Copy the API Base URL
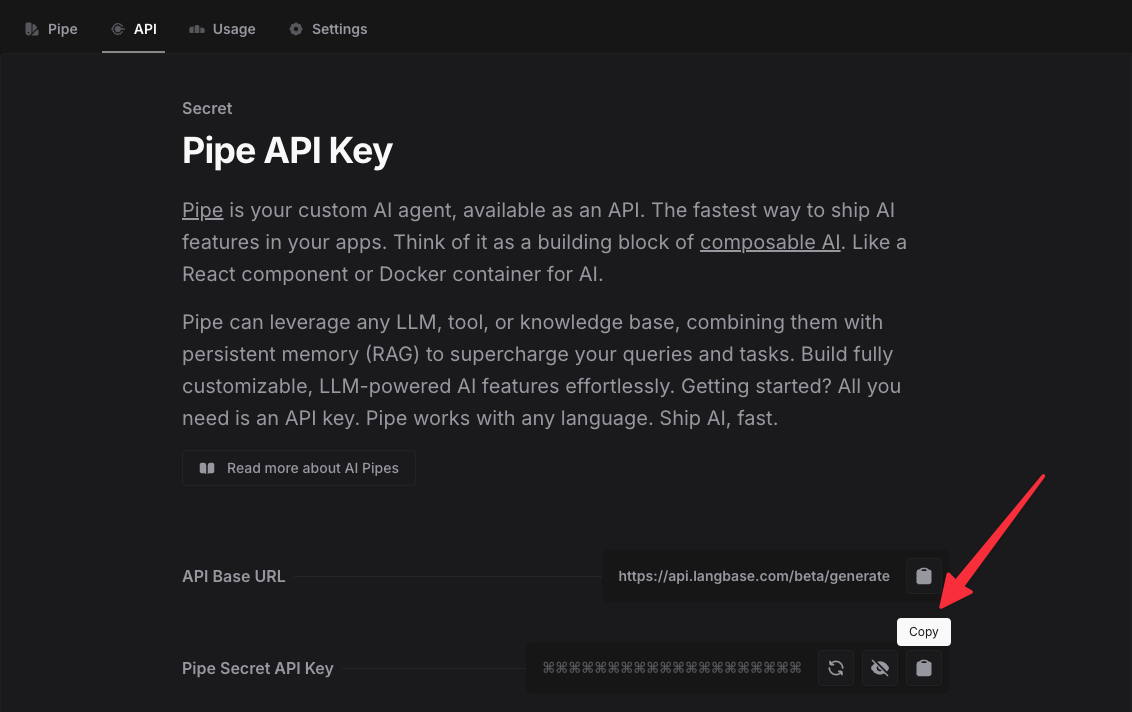Screen dimensions: 1132x712 [923, 576]
